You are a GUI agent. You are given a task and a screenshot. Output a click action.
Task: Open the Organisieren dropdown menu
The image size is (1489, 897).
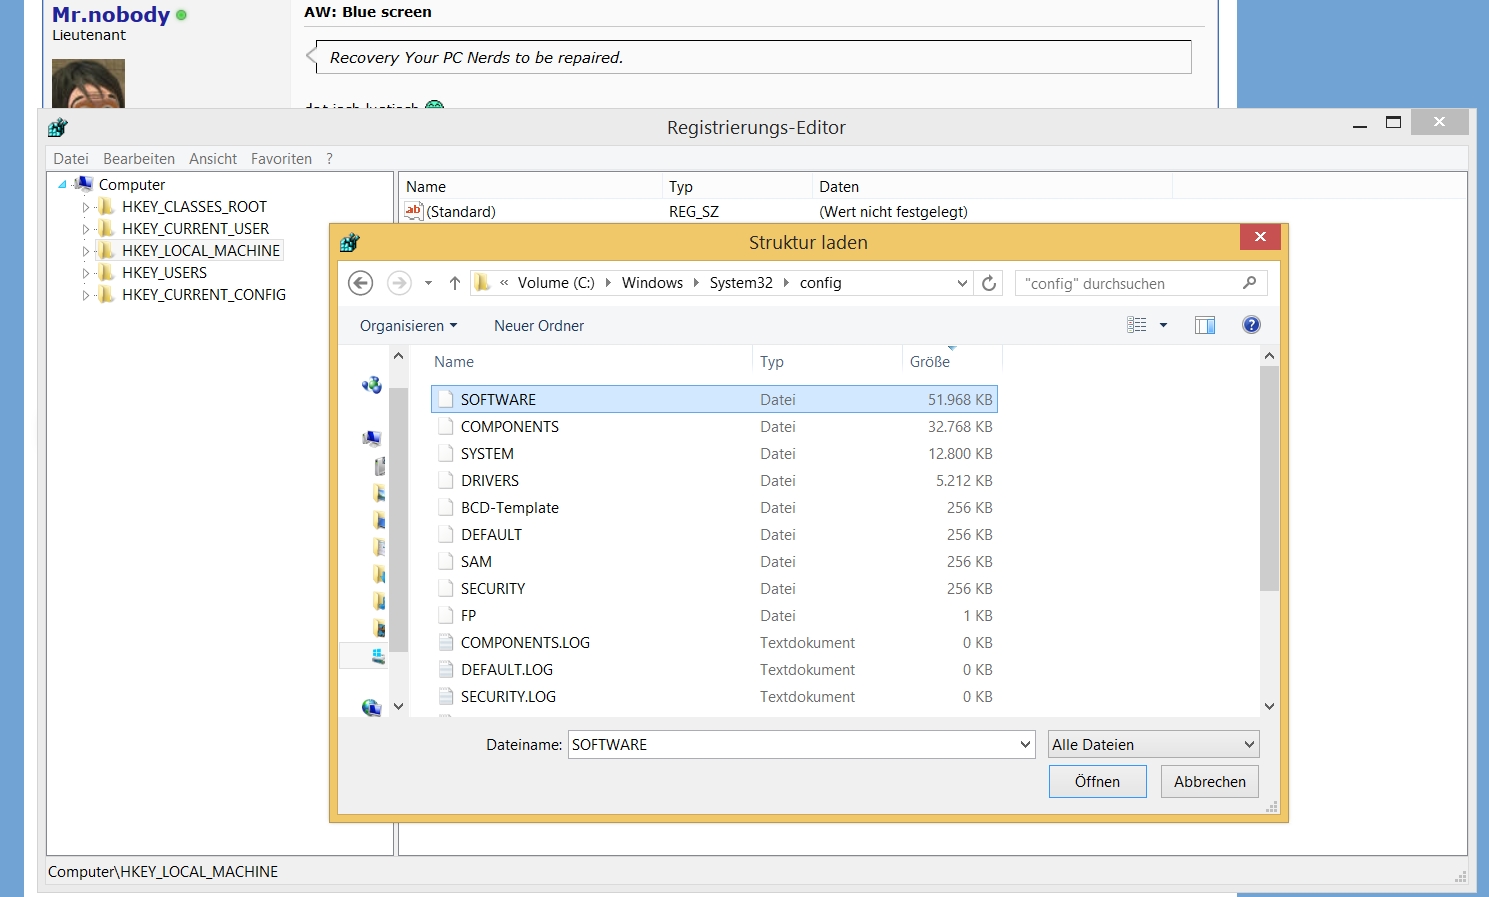(x=408, y=325)
